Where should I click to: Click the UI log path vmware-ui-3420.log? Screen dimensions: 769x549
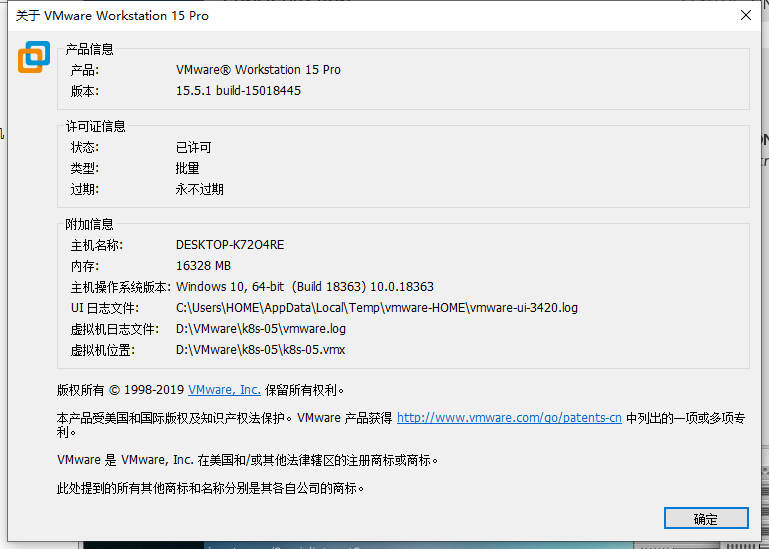[377, 308]
